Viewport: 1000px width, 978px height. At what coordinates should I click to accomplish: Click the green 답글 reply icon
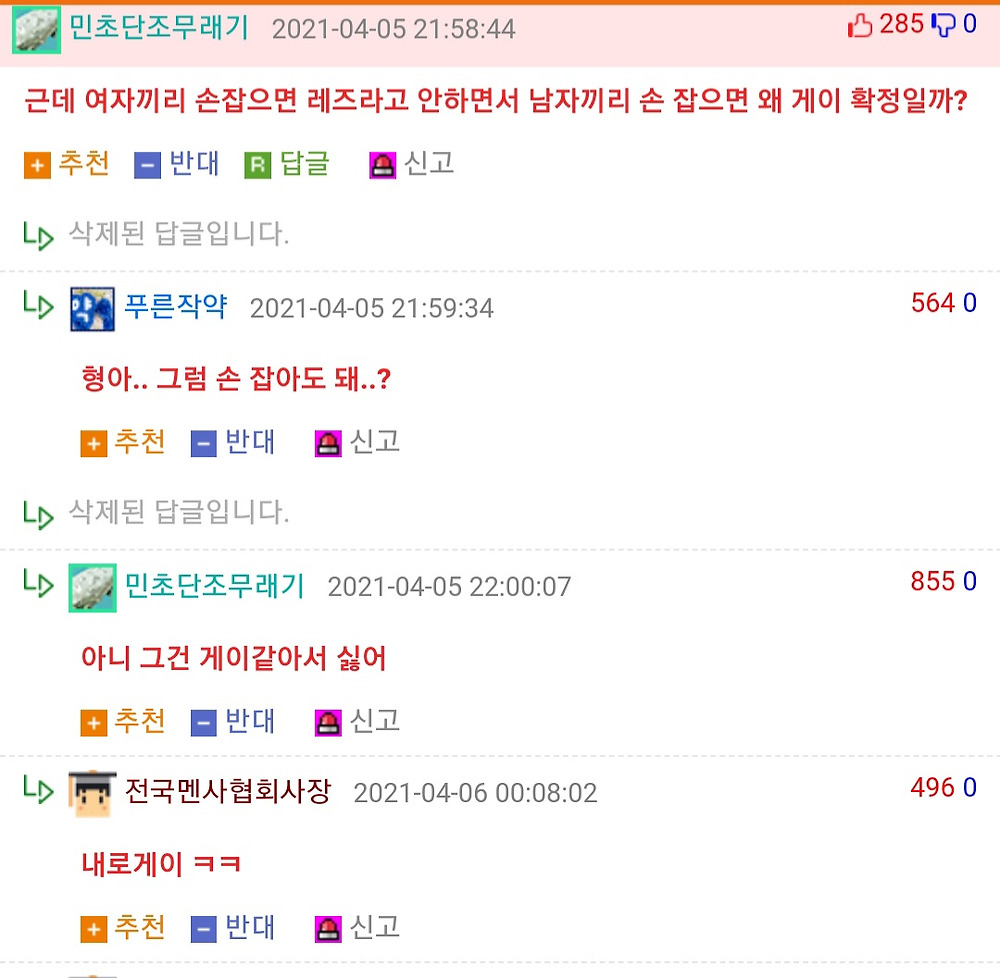pos(258,166)
